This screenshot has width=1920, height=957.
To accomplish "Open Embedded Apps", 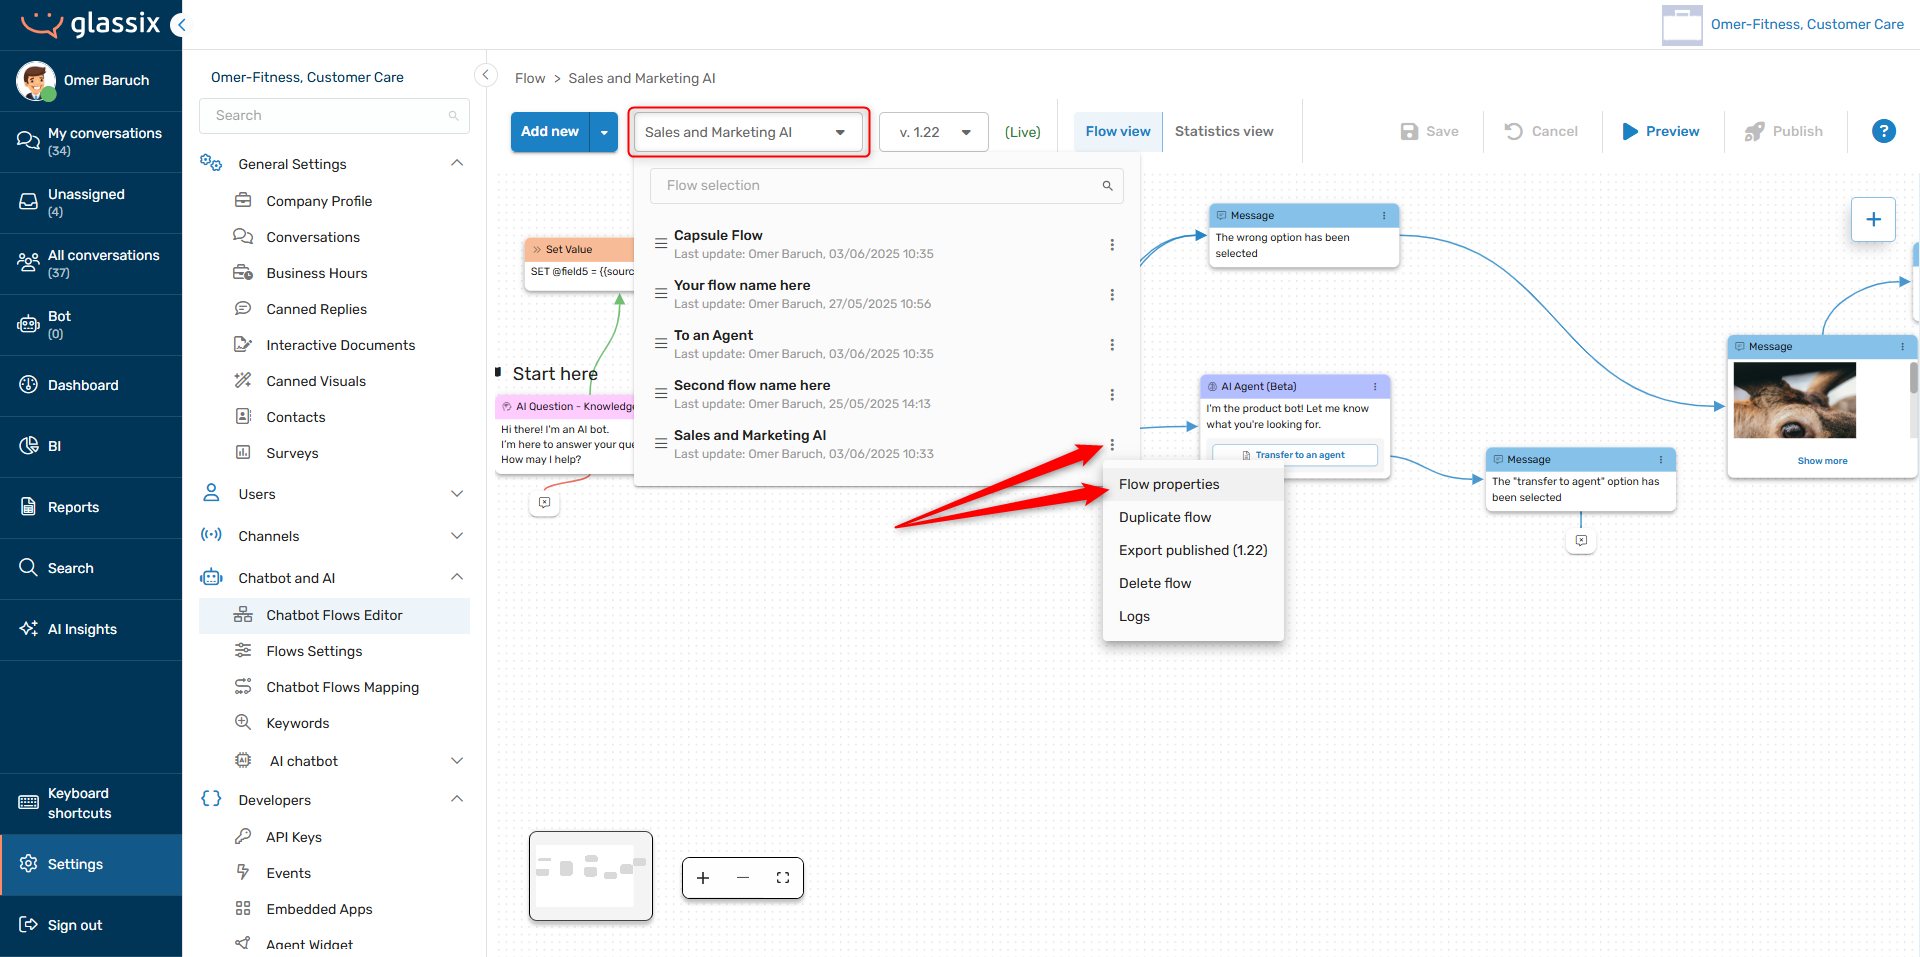I will pos(334,909).
